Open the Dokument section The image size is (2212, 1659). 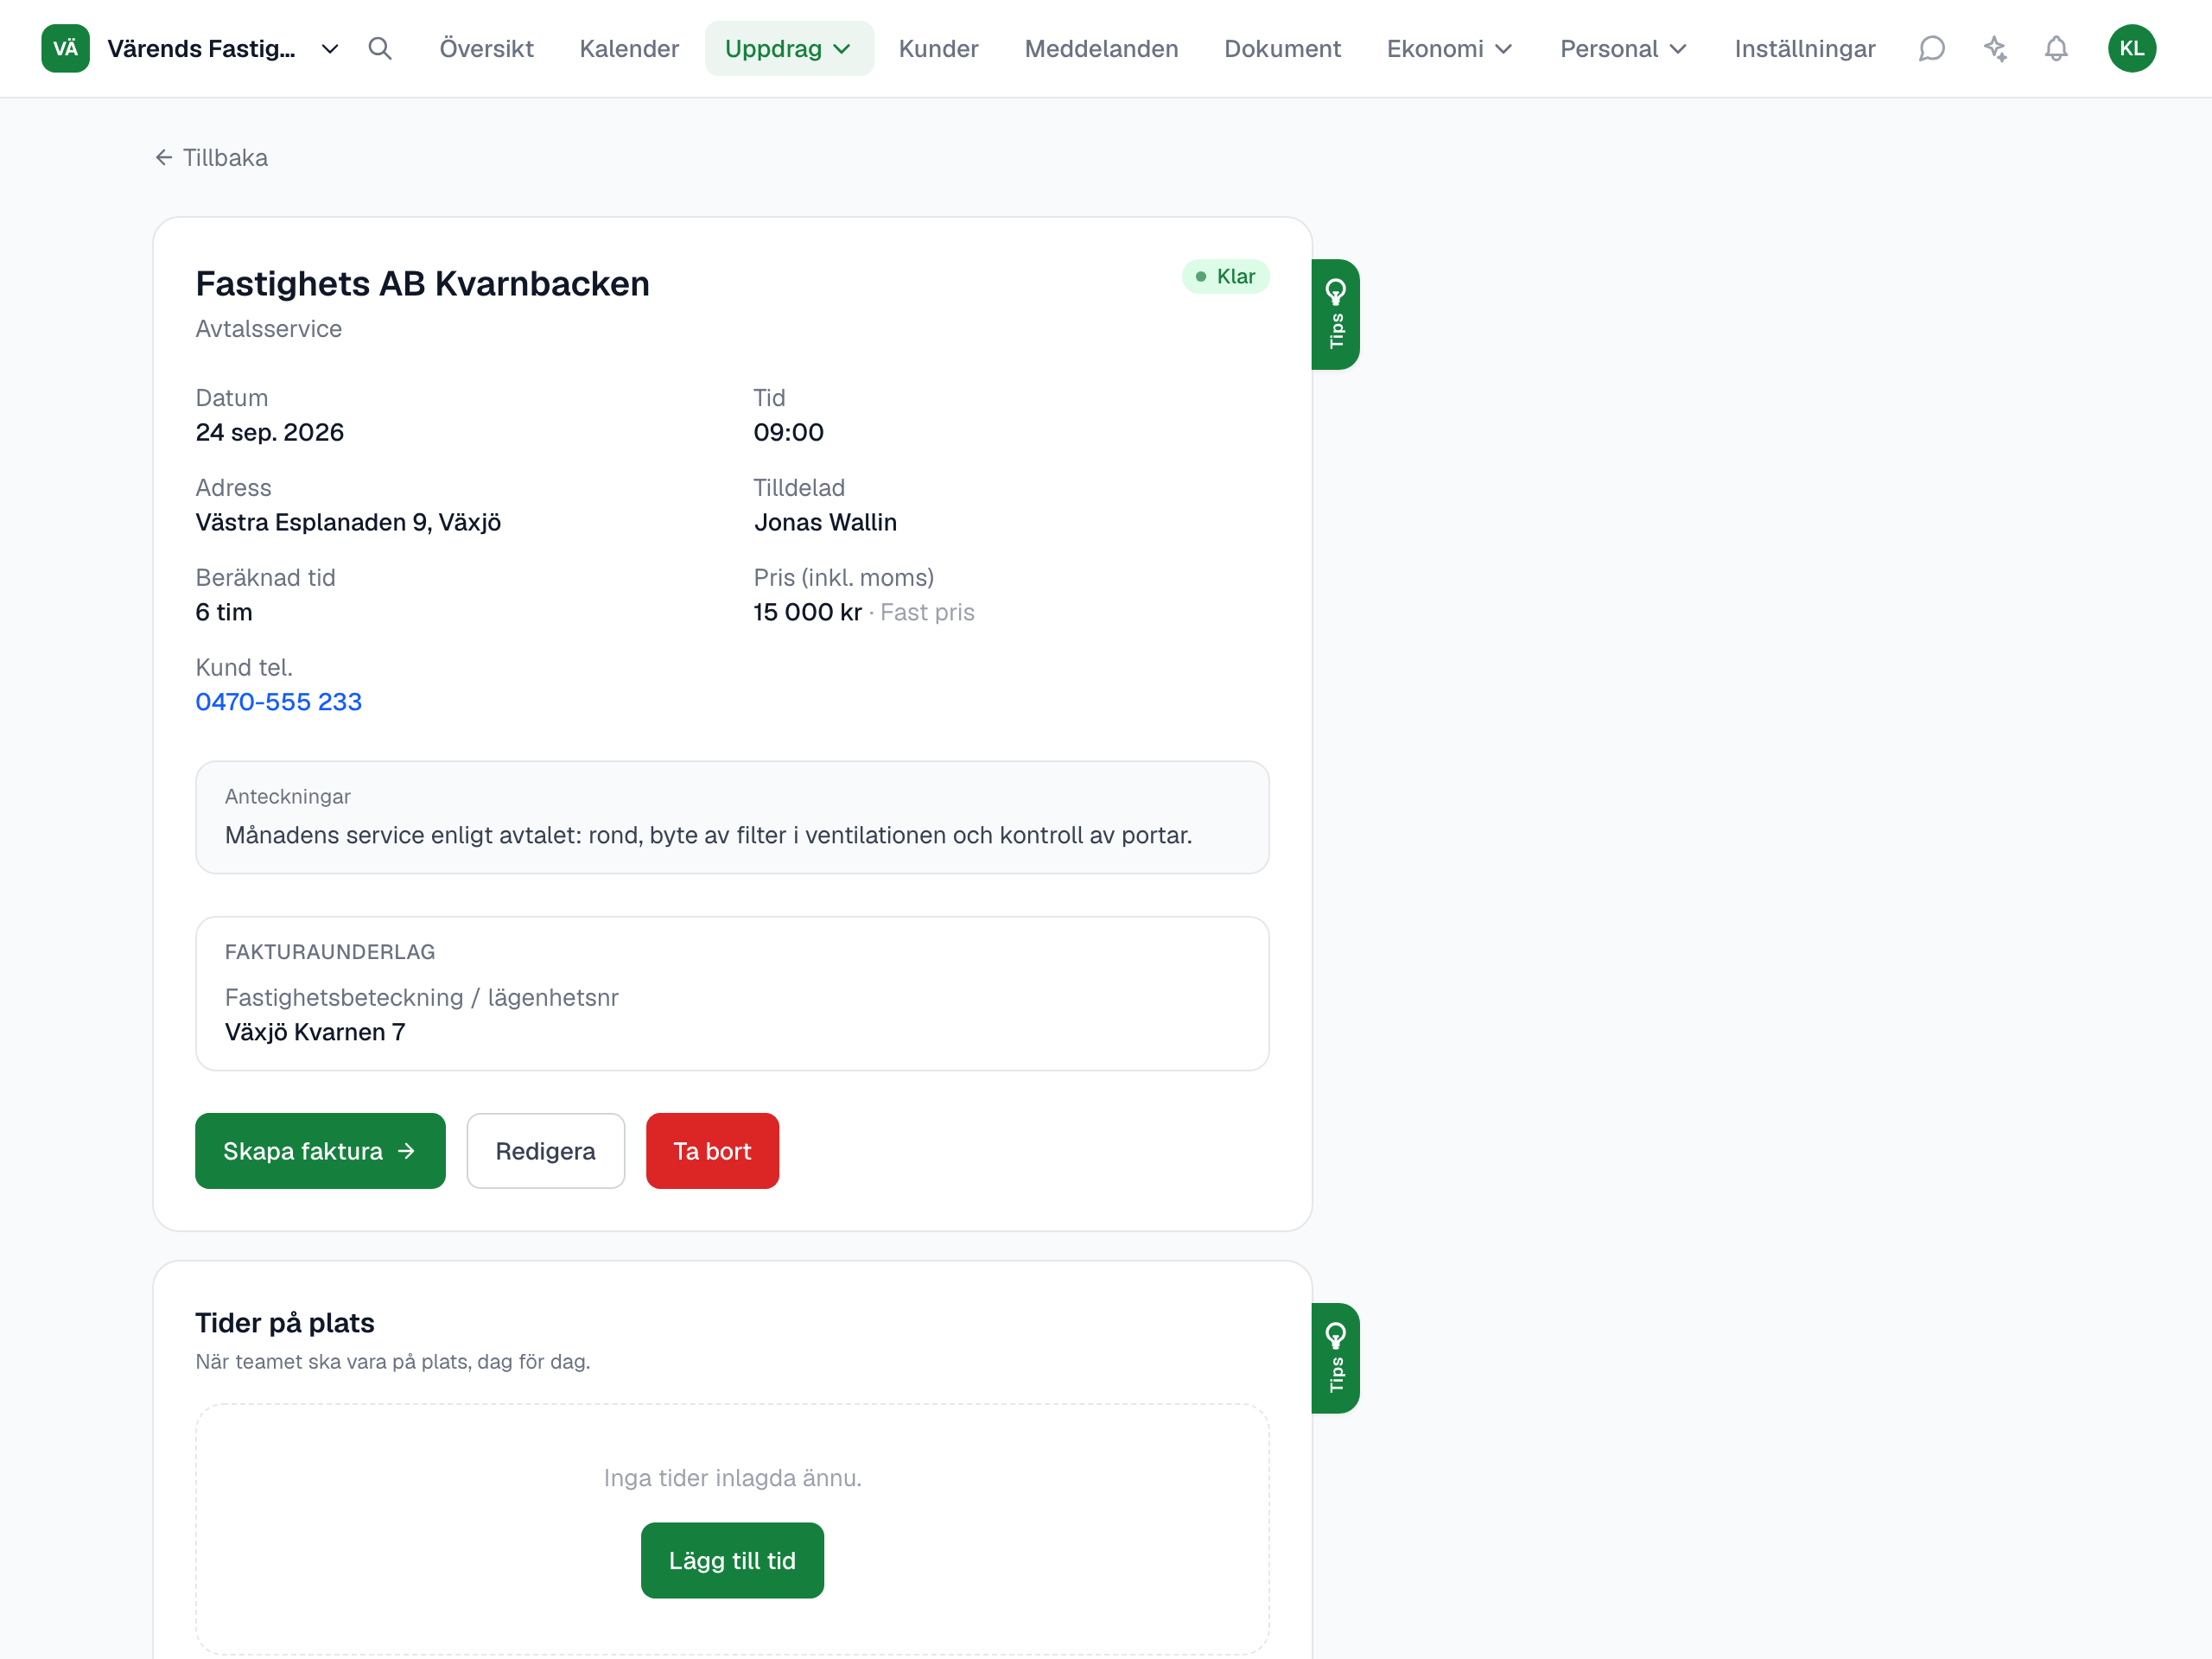click(1282, 48)
